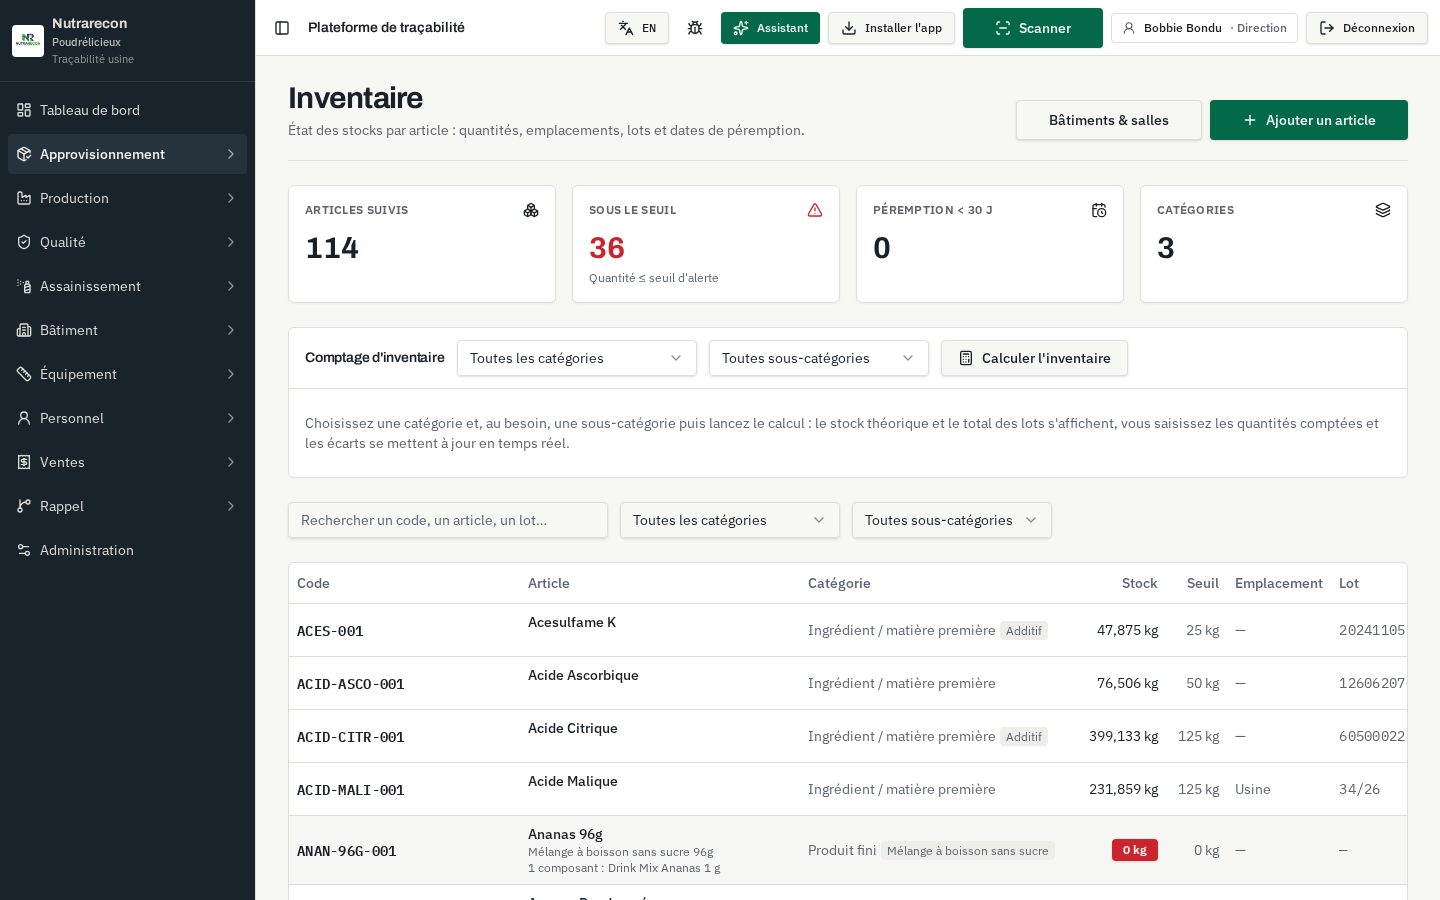Image resolution: width=1440 pixels, height=900 pixels.
Task: Sort by the Stock column header
Action: click(x=1139, y=583)
